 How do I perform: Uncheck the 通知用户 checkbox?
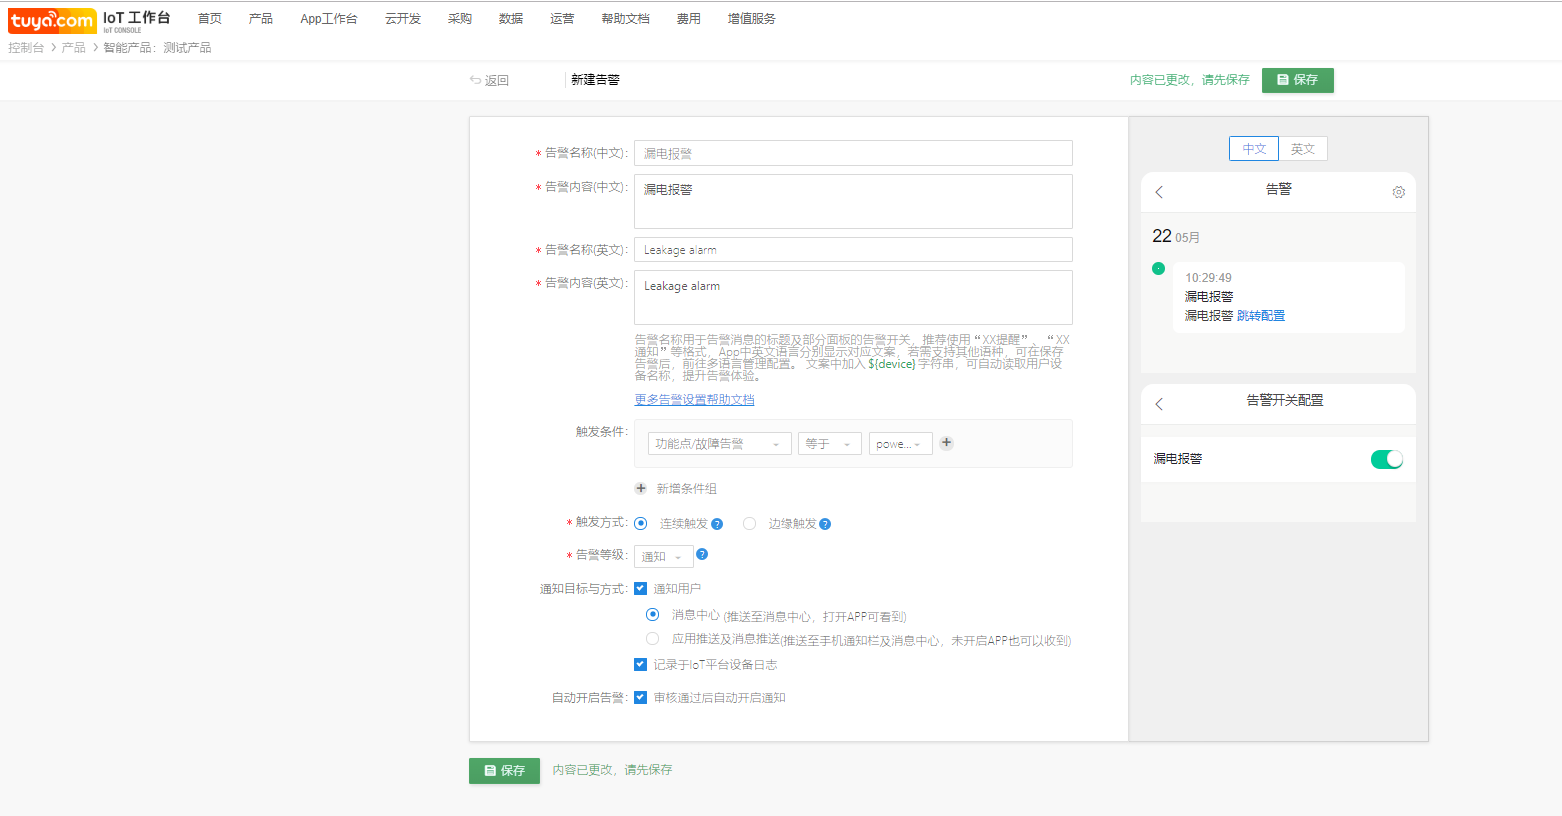click(x=640, y=588)
